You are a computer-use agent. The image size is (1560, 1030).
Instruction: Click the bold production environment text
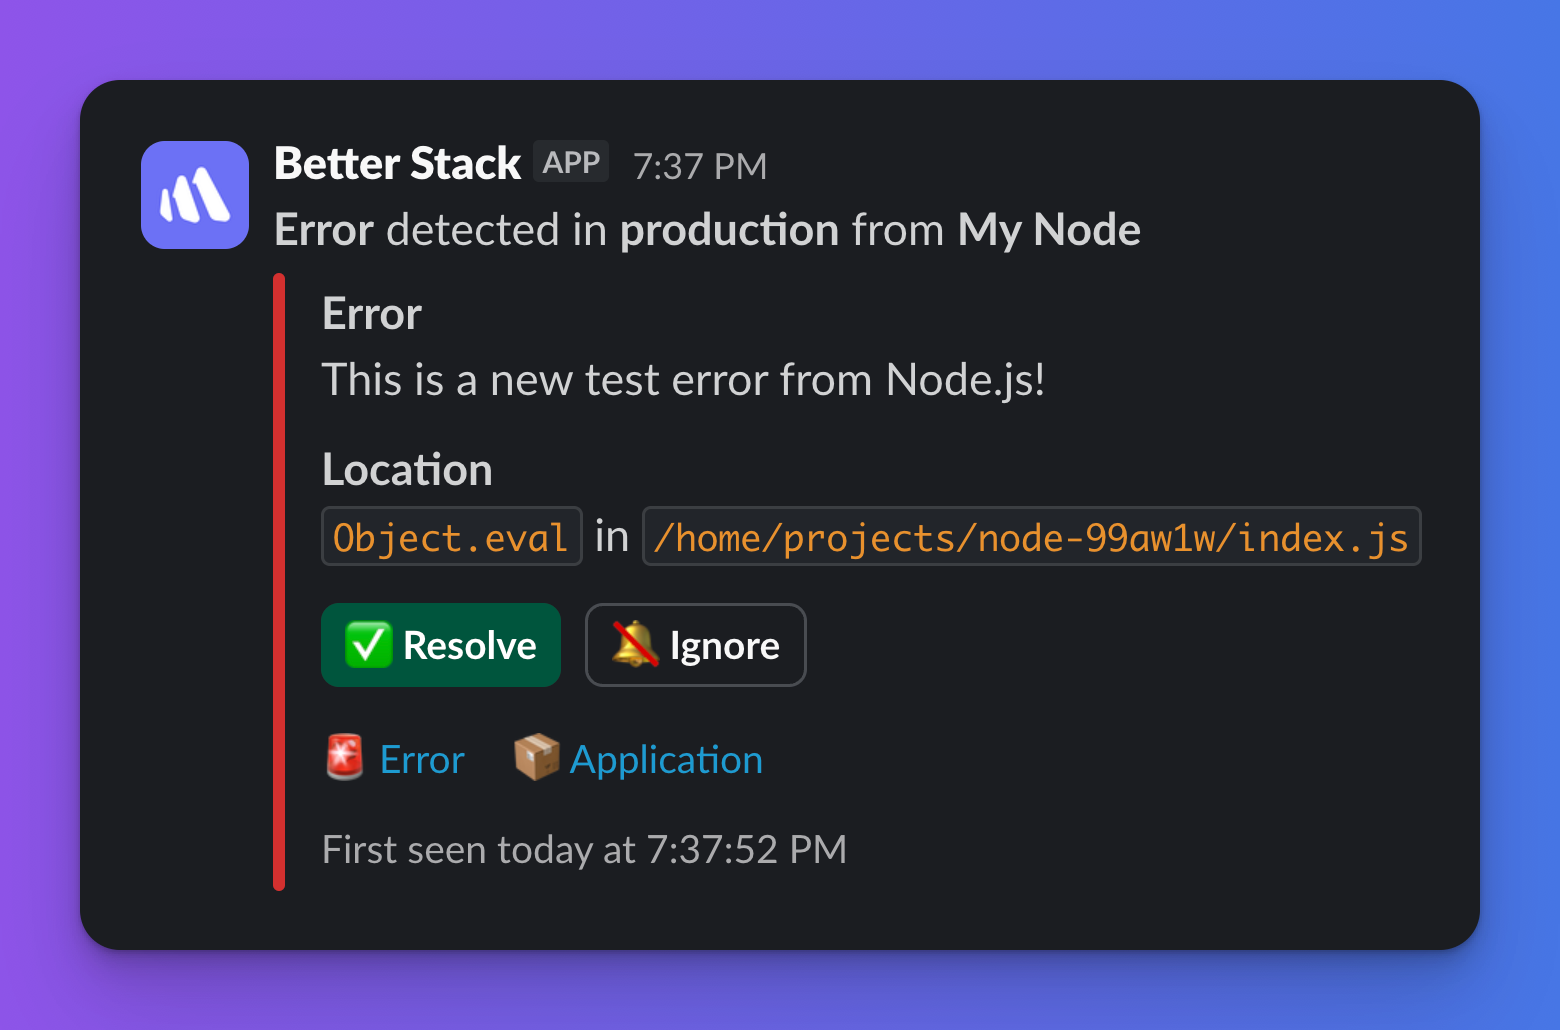point(729,229)
